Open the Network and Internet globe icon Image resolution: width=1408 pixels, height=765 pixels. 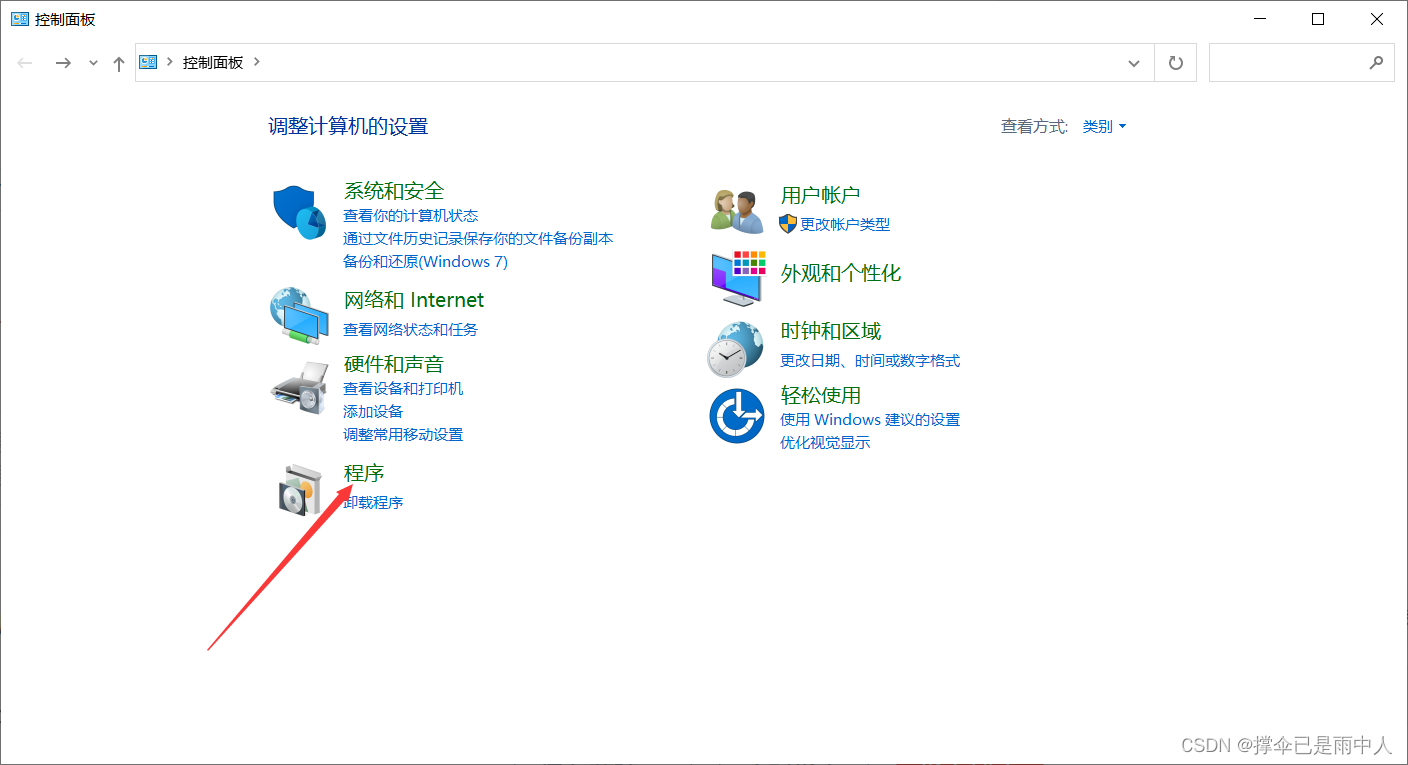299,315
